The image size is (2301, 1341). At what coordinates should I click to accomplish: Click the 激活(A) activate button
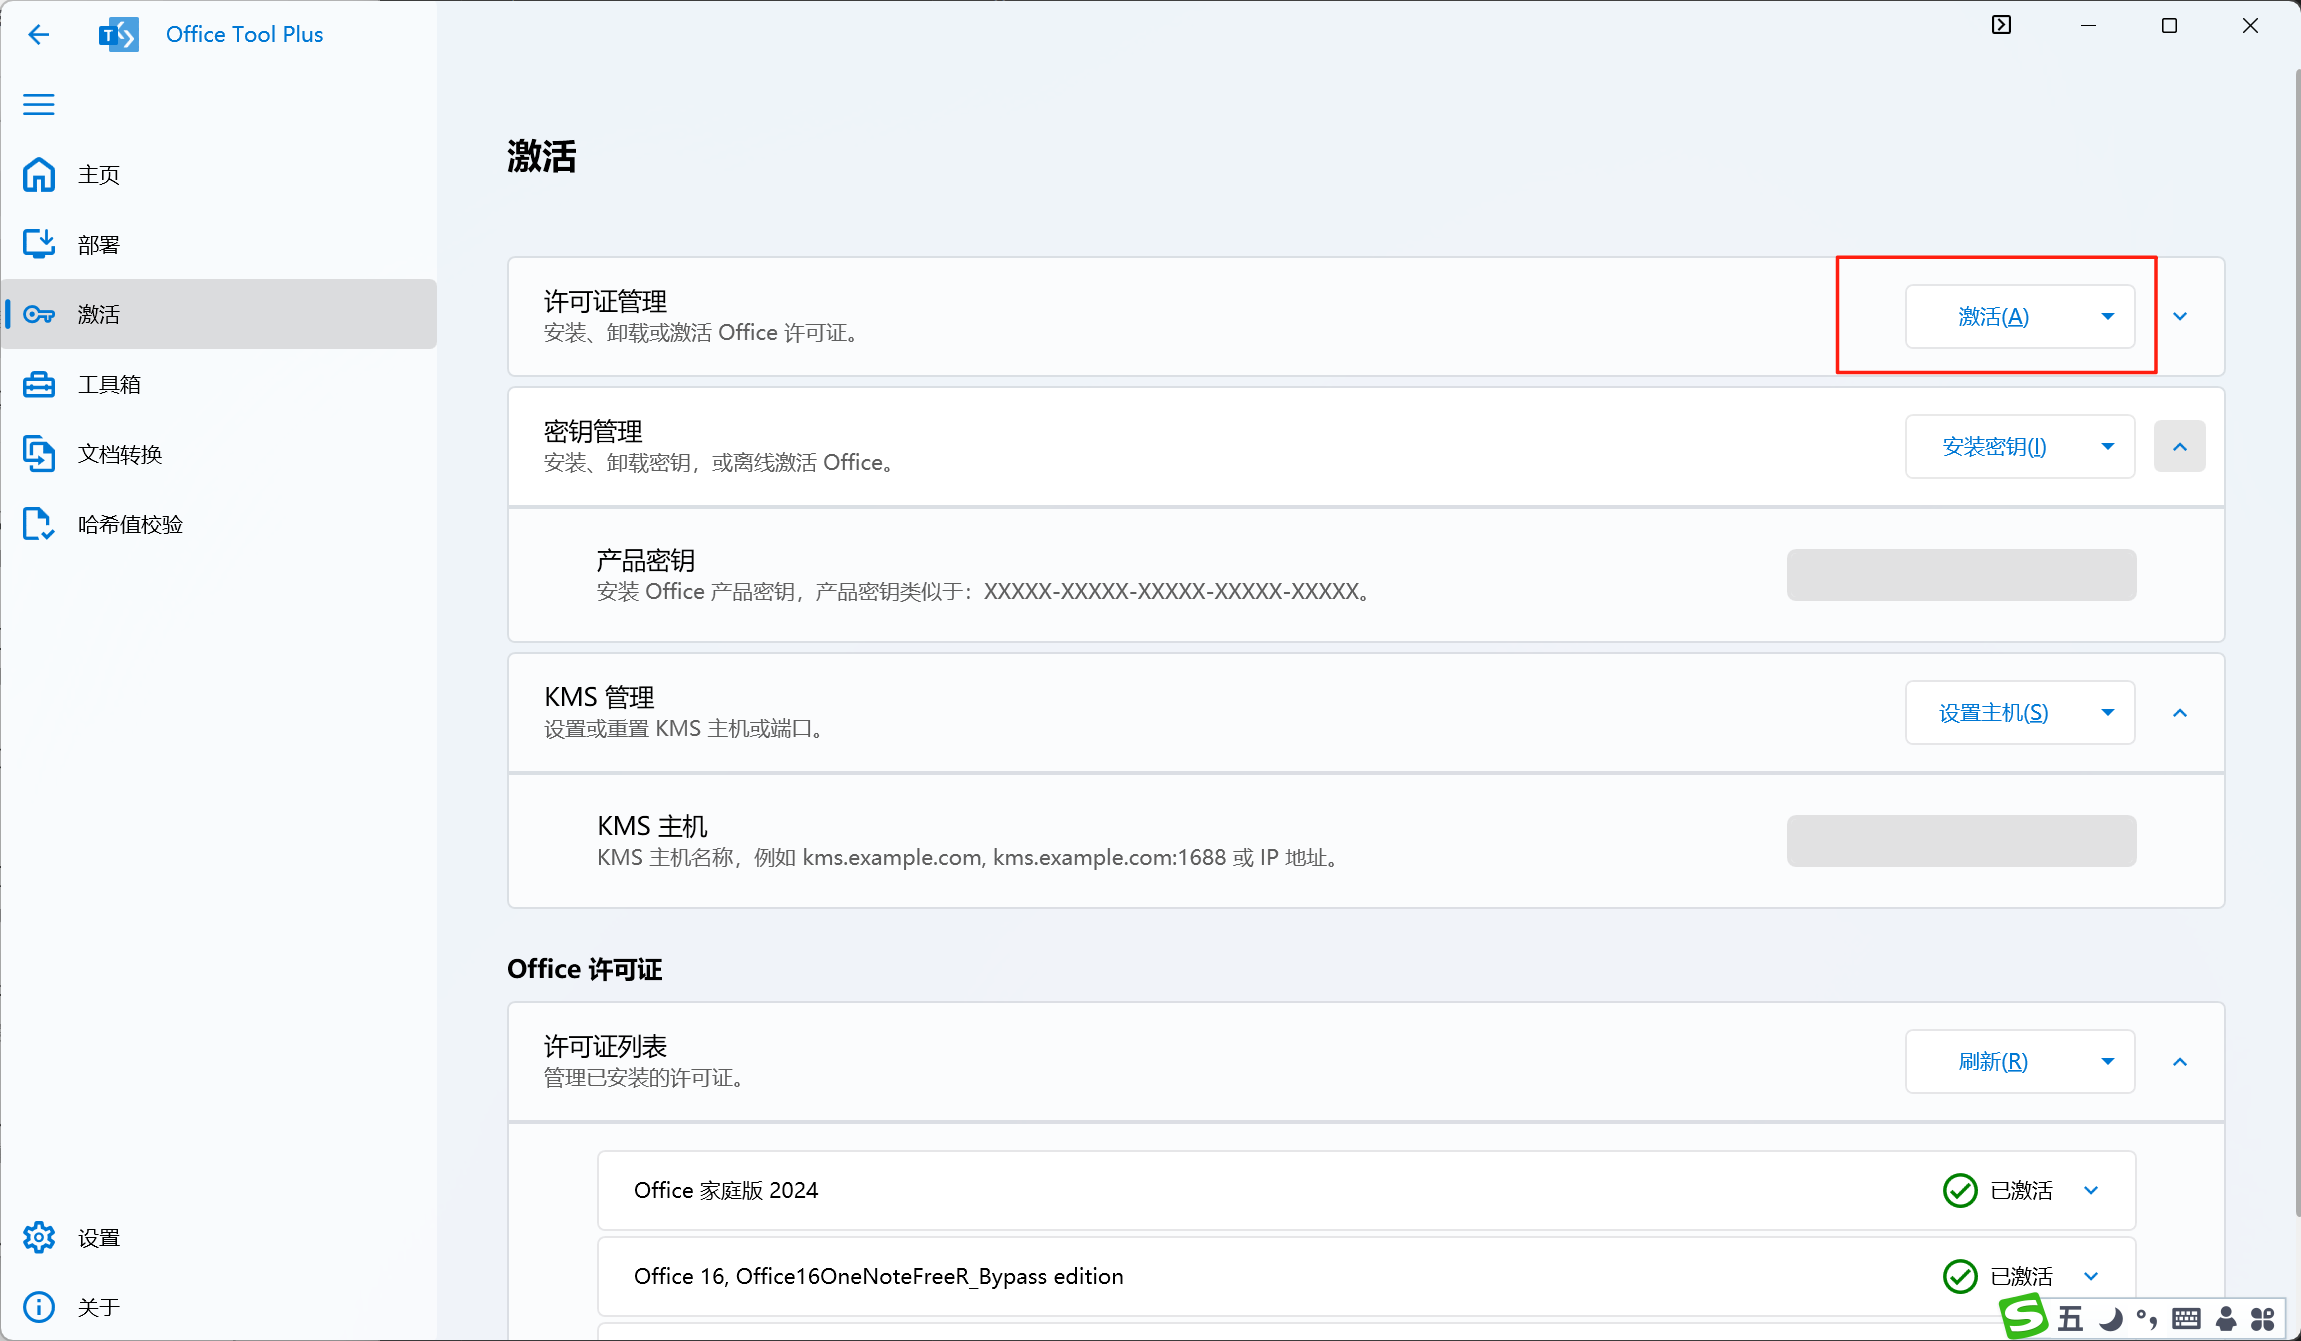pos(1993,317)
